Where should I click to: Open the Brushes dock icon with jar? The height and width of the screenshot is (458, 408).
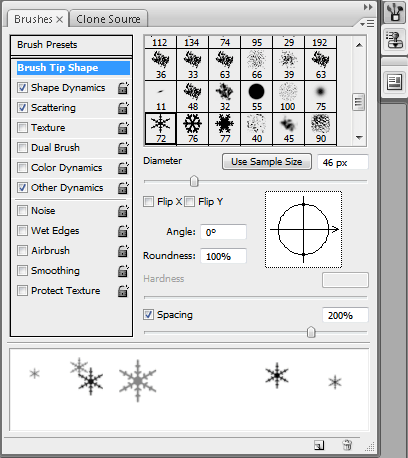394,13
